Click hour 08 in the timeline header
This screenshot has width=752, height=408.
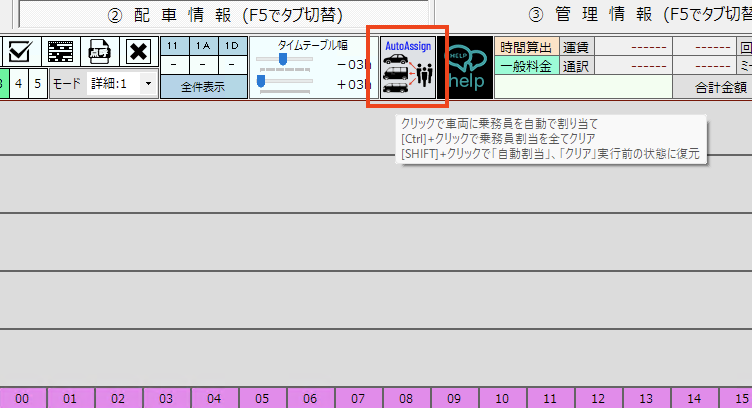point(406,398)
